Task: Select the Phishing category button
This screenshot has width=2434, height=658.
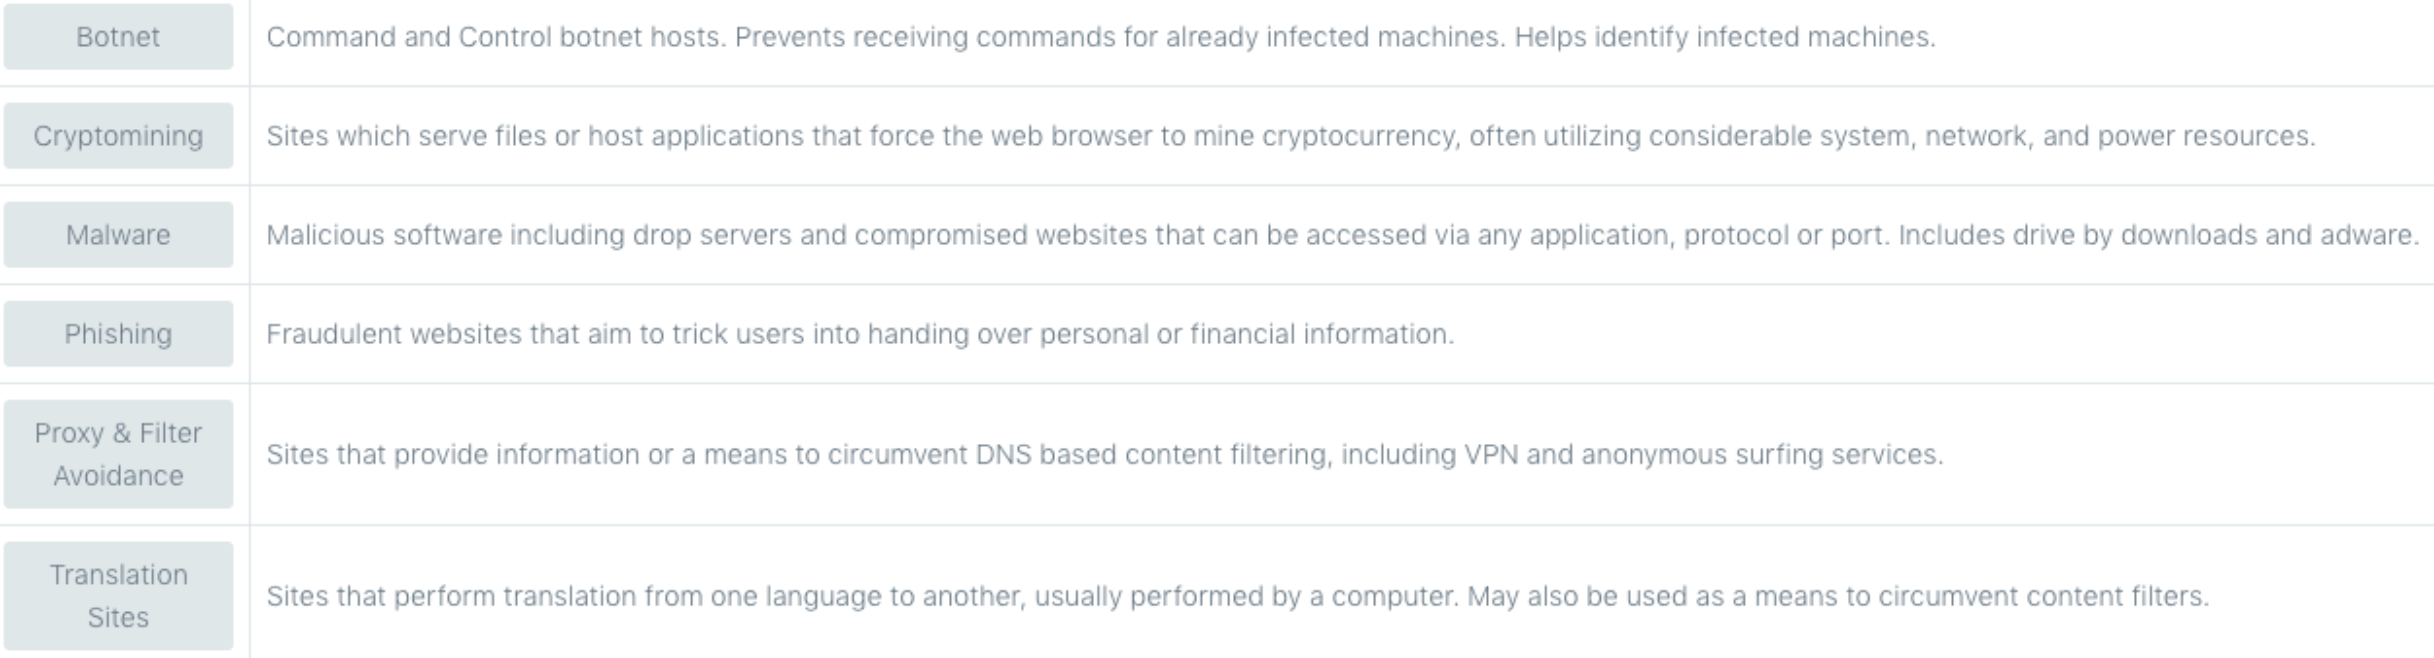Action: [118, 334]
